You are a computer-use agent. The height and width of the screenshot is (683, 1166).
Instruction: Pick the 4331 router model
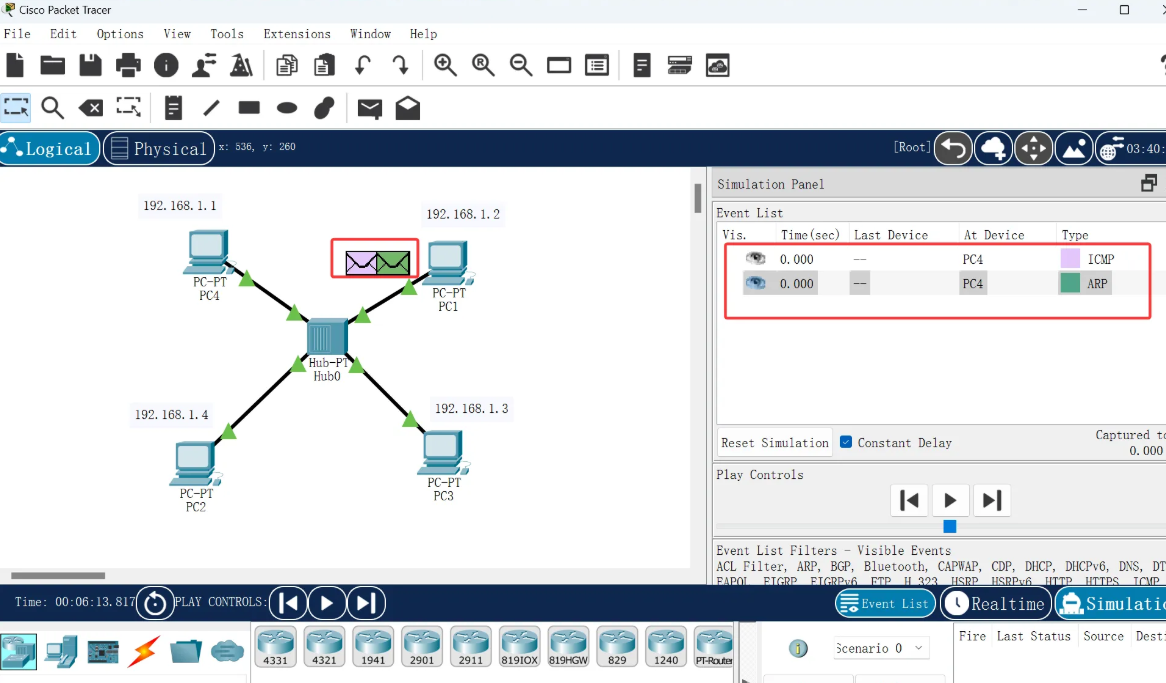coord(275,647)
